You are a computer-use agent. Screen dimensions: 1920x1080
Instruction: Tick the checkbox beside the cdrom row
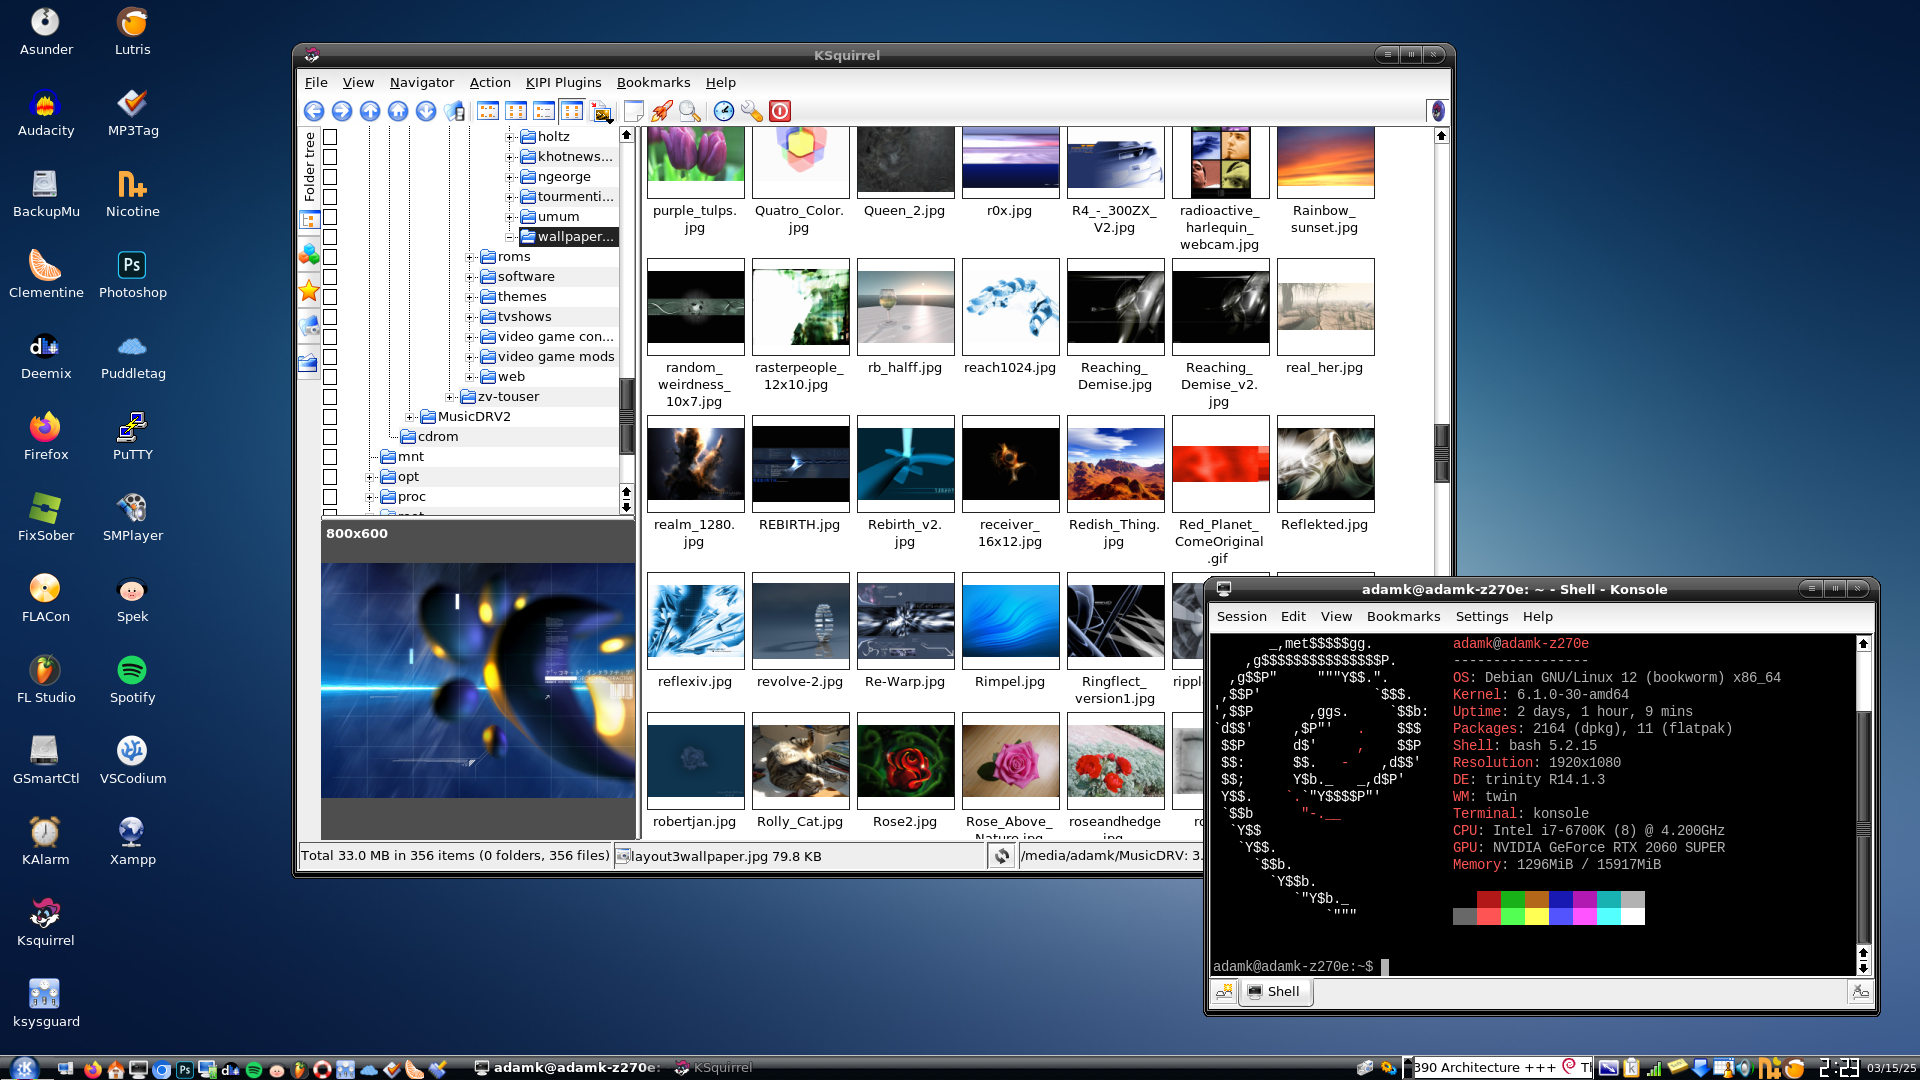coord(330,437)
